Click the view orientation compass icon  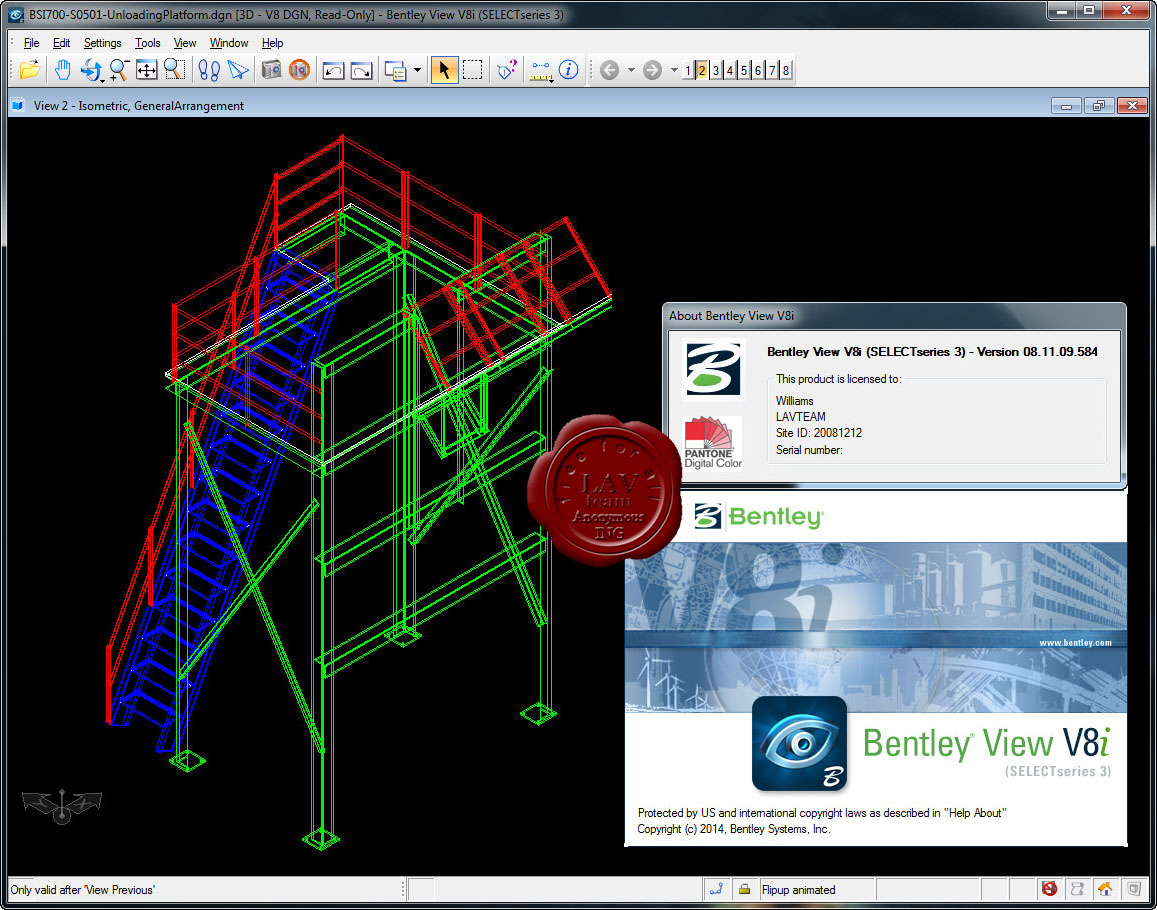(x=62, y=806)
